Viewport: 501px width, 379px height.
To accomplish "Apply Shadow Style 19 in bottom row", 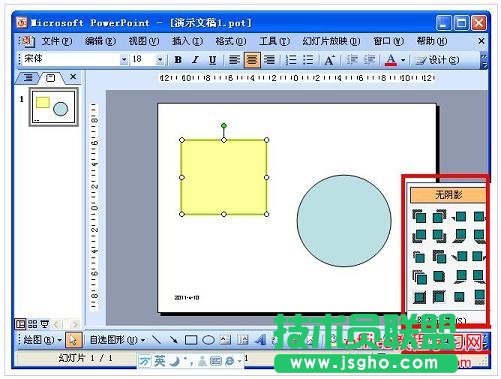I will [x=459, y=297].
